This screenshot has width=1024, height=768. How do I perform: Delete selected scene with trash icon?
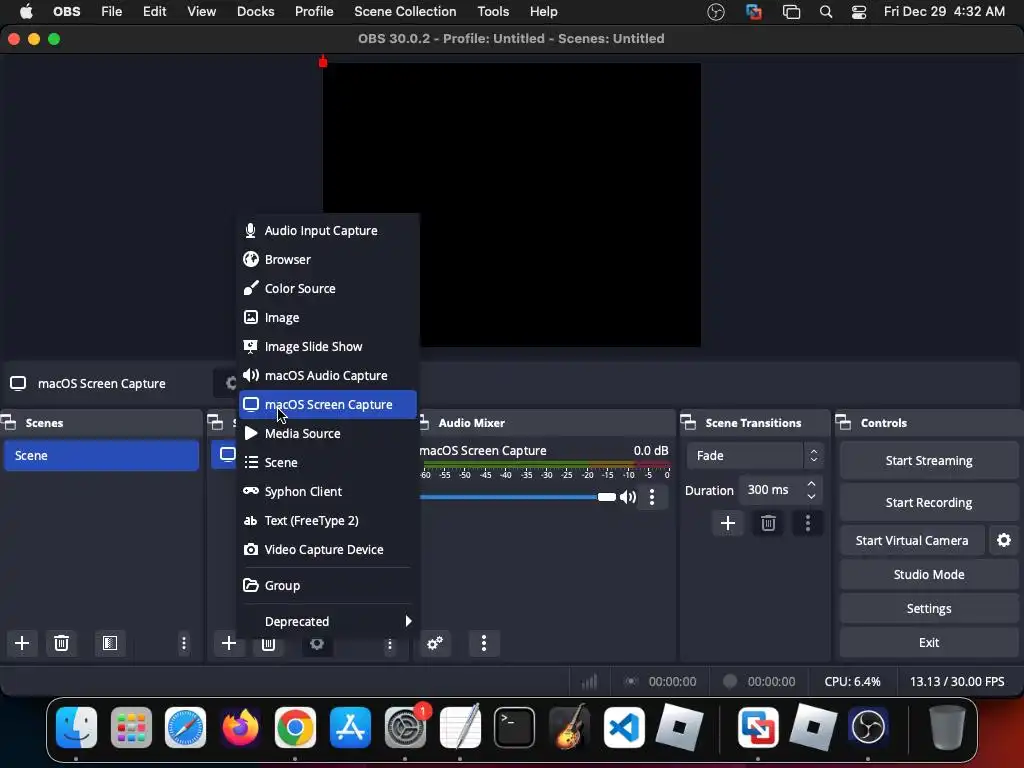[61, 643]
